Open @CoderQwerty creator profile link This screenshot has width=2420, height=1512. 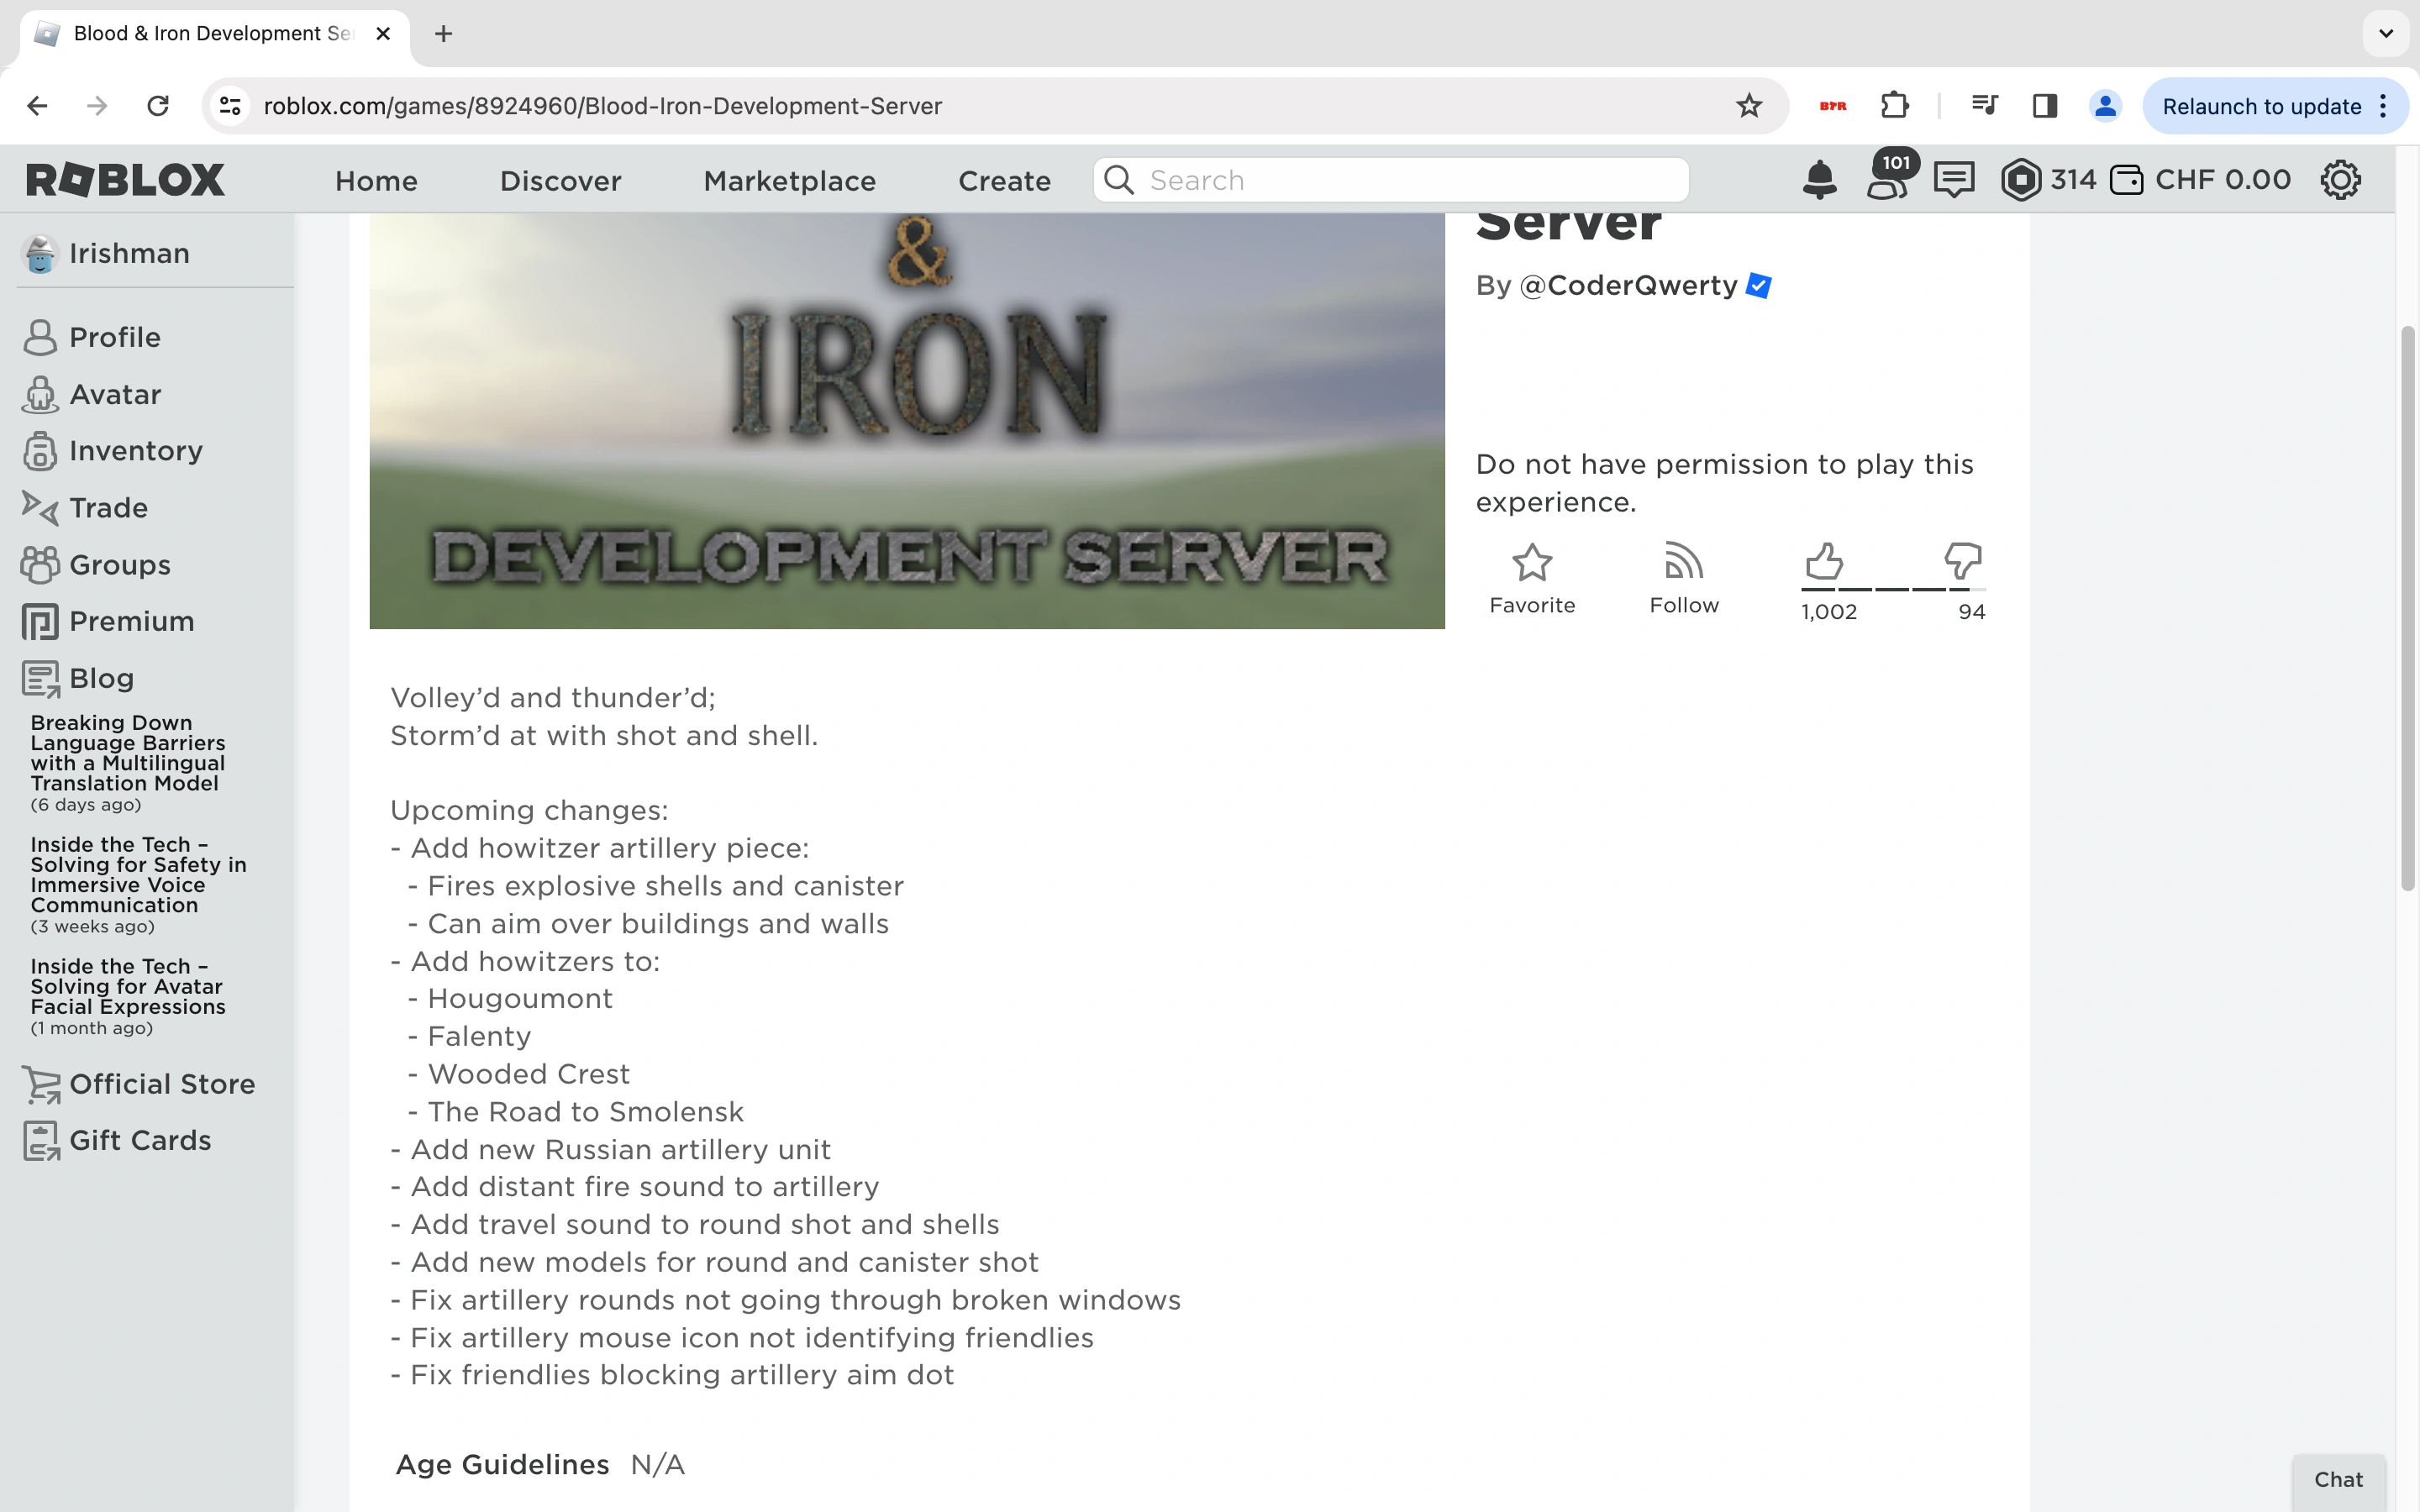[x=1628, y=286]
